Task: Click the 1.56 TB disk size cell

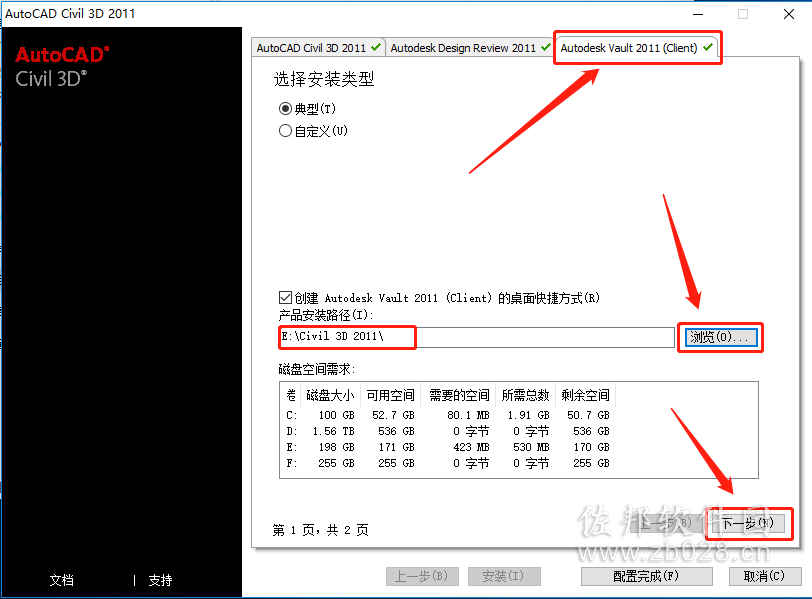Action: tap(334, 431)
